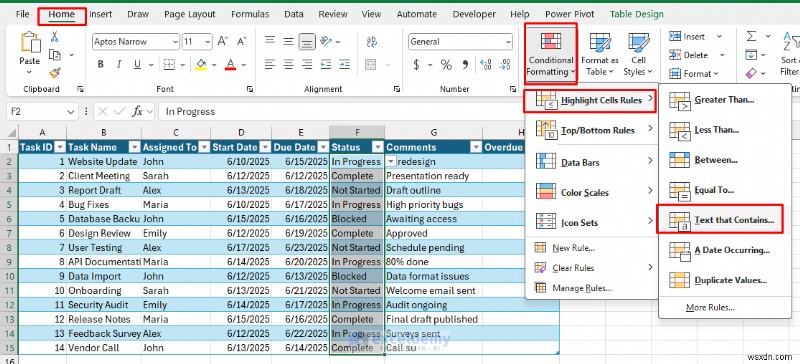The image size is (800, 364).
Task: Click the Comma Style icon
Action: tap(465, 65)
